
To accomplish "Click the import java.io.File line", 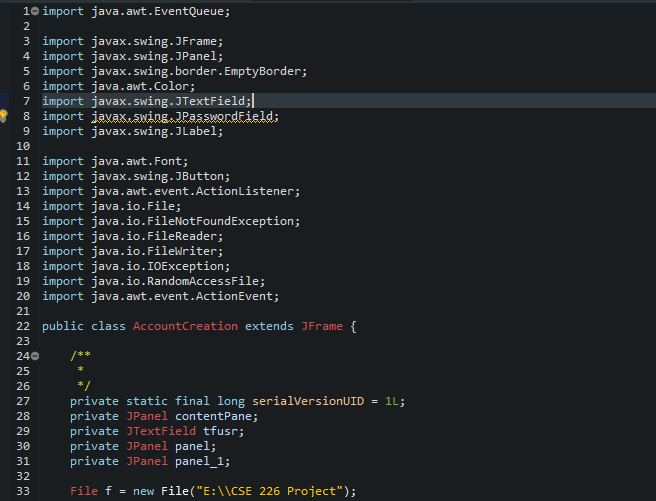I will click(112, 206).
